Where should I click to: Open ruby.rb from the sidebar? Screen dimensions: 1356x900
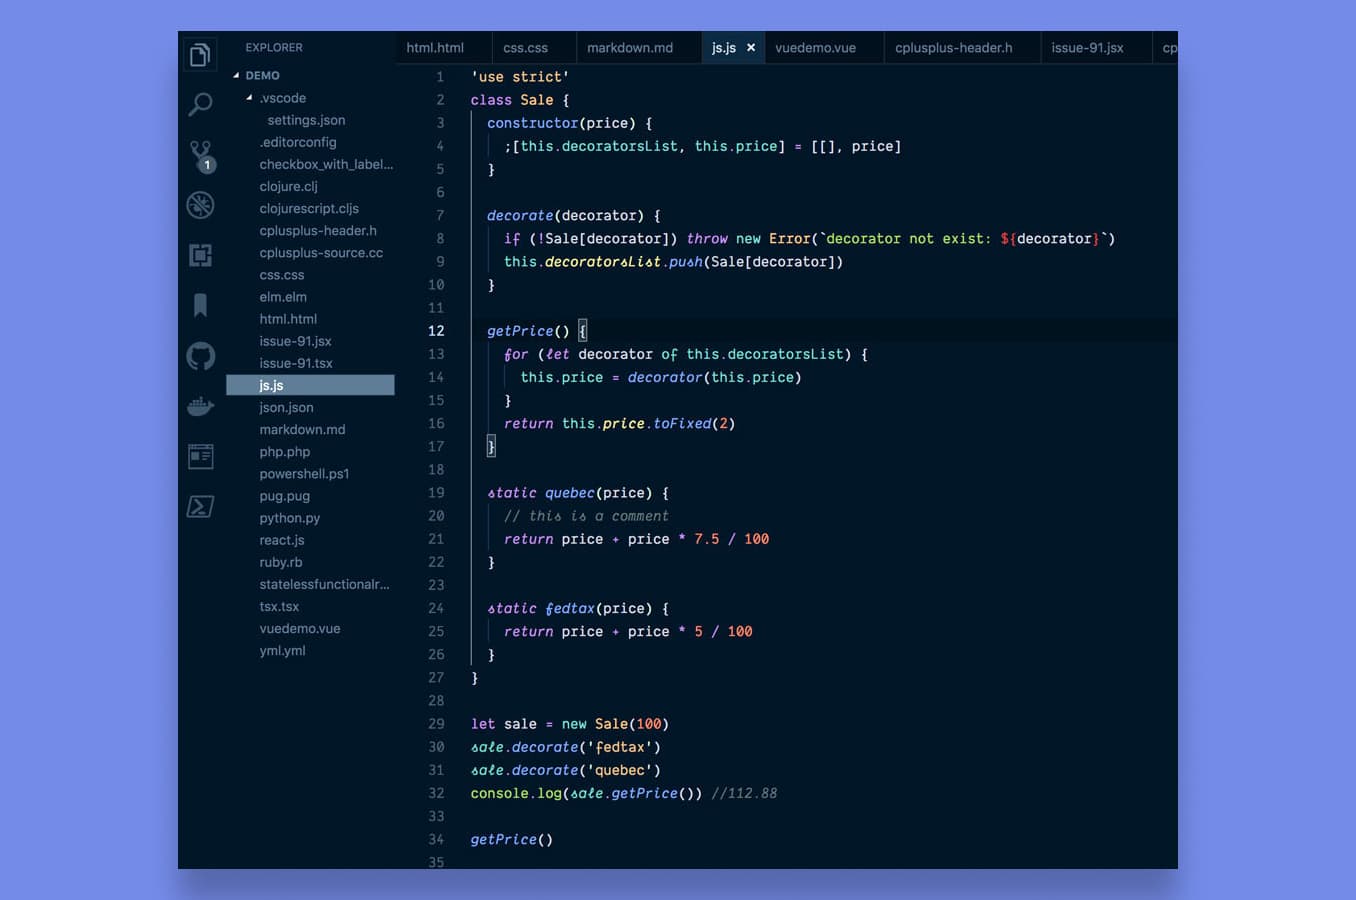point(280,562)
